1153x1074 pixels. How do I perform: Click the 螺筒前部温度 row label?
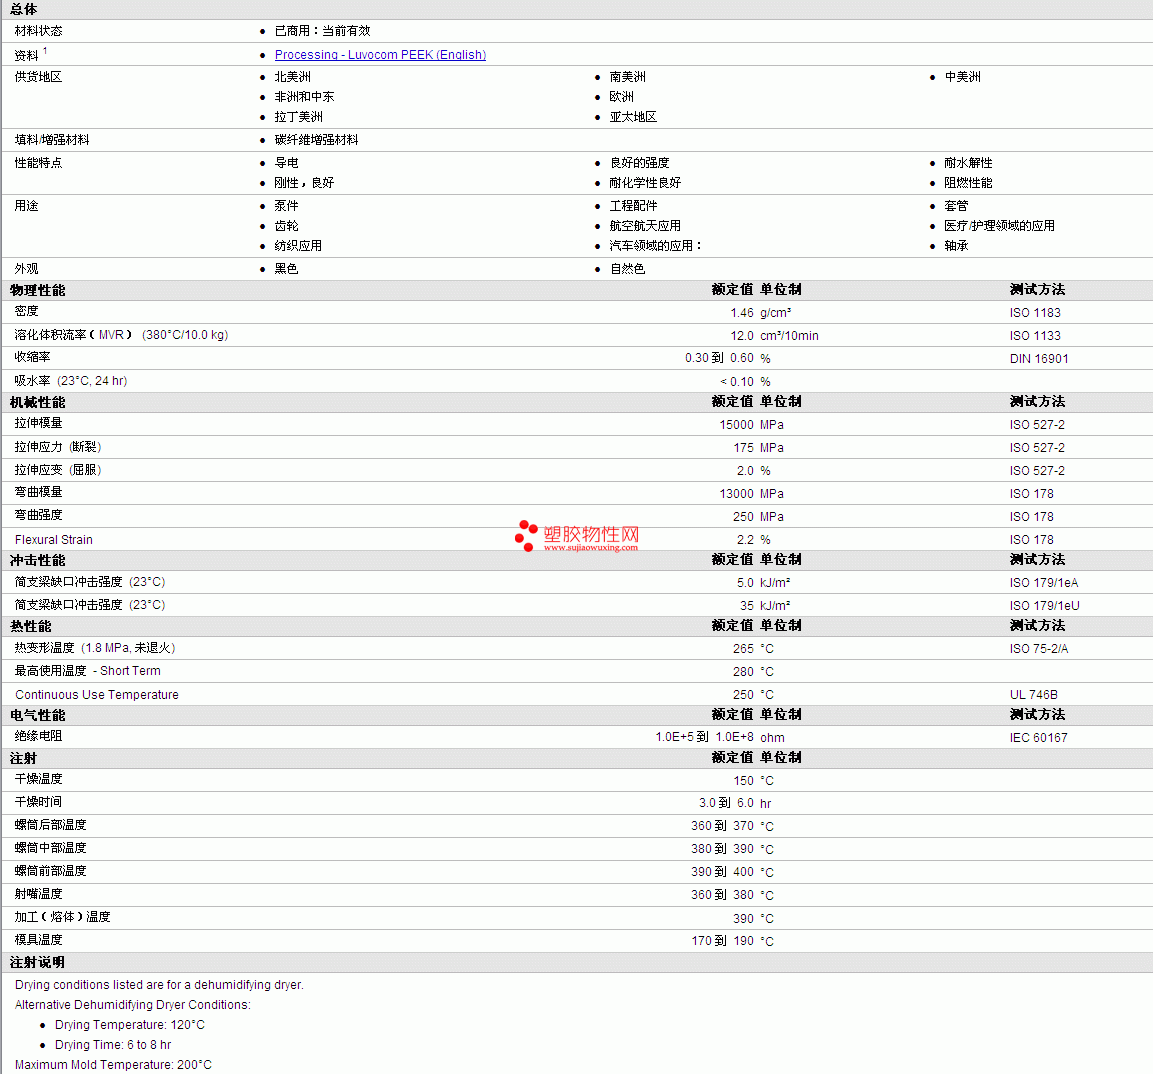pos(50,870)
